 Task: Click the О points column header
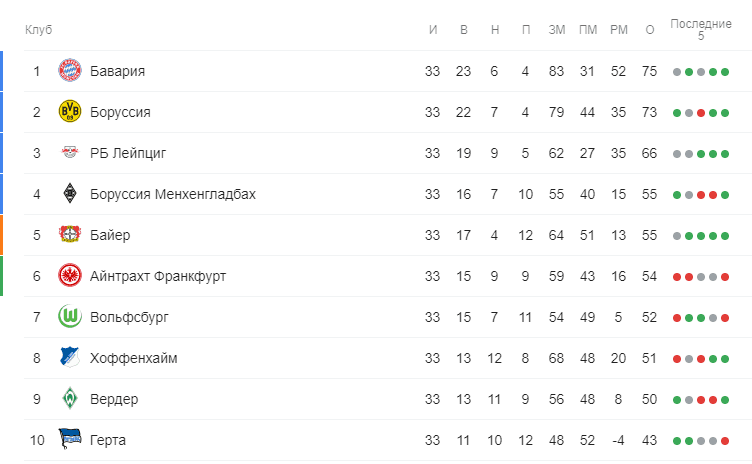point(649,30)
